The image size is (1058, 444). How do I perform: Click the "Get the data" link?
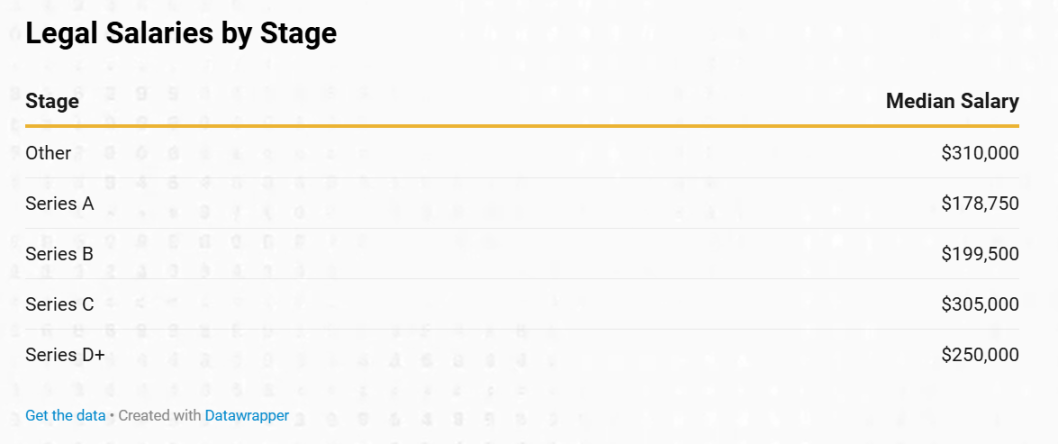coord(65,415)
